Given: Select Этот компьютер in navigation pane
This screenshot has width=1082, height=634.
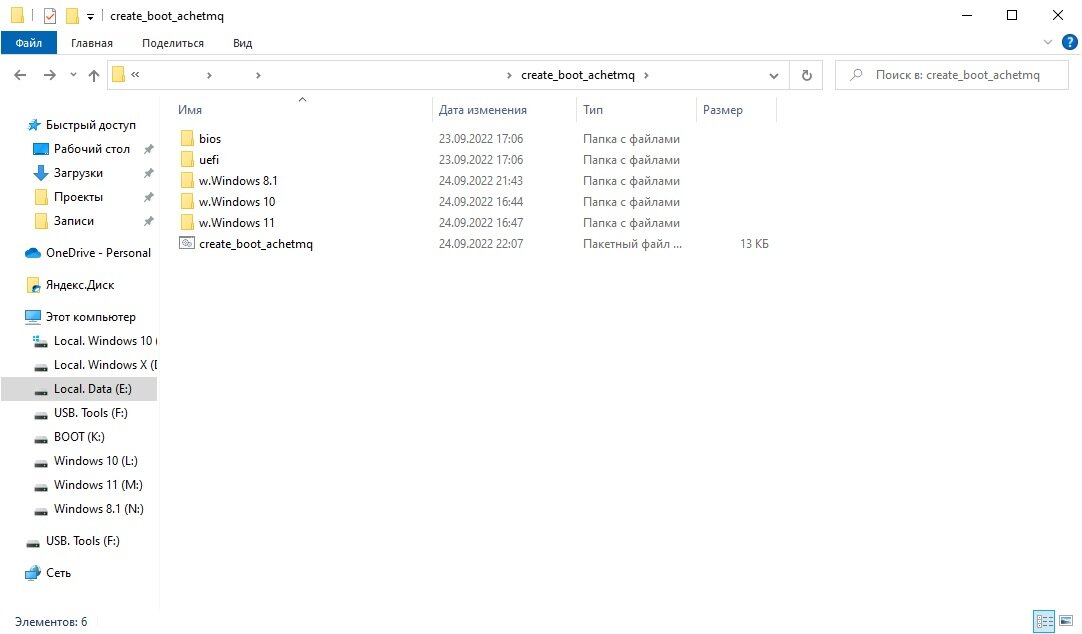Looking at the screenshot, I should 90,317.
